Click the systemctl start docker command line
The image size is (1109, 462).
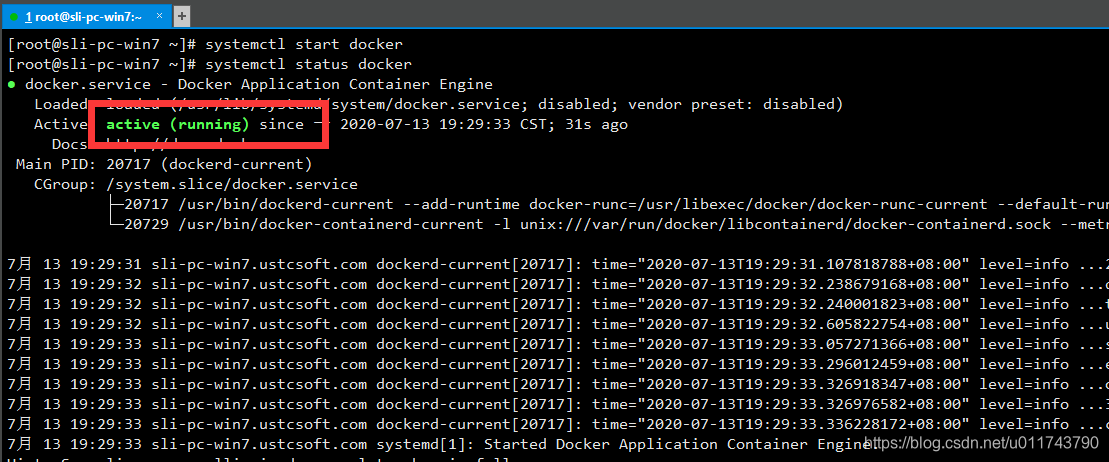[205, 45]
